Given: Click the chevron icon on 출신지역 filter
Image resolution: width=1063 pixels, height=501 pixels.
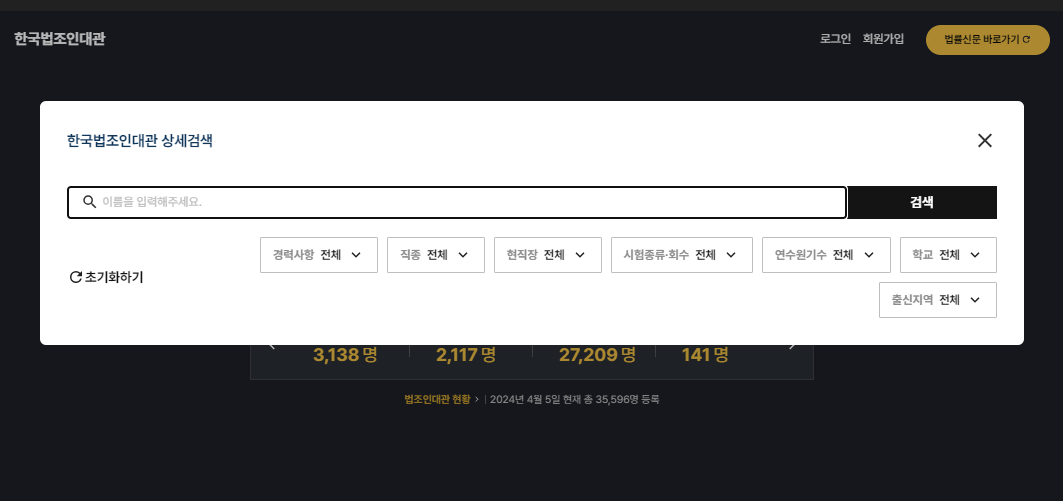Looking at the screenshot, I should 975,300.
